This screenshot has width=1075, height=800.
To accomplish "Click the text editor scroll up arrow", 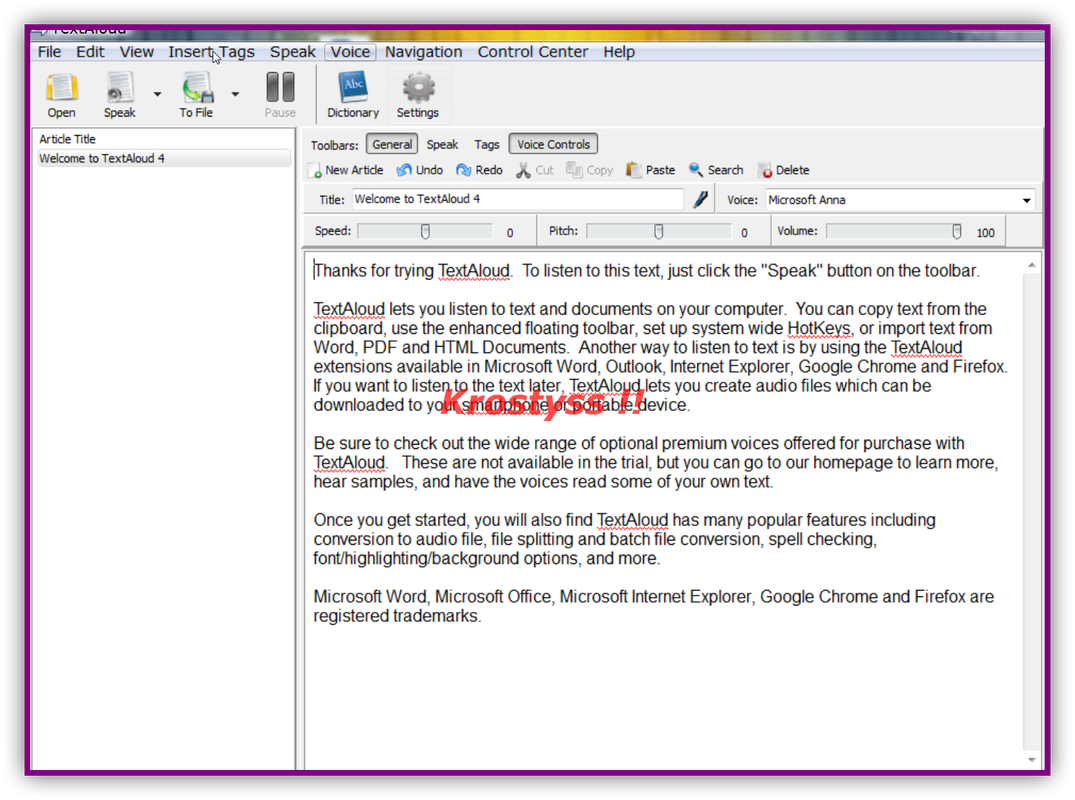I will [1031, 265].
